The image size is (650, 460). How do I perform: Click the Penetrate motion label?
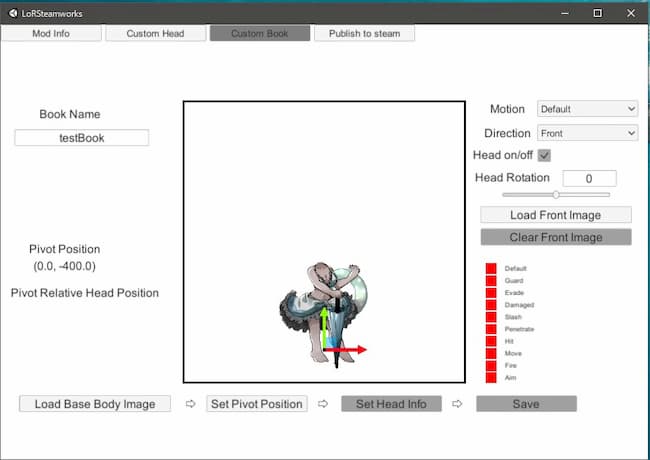(519, 329)
